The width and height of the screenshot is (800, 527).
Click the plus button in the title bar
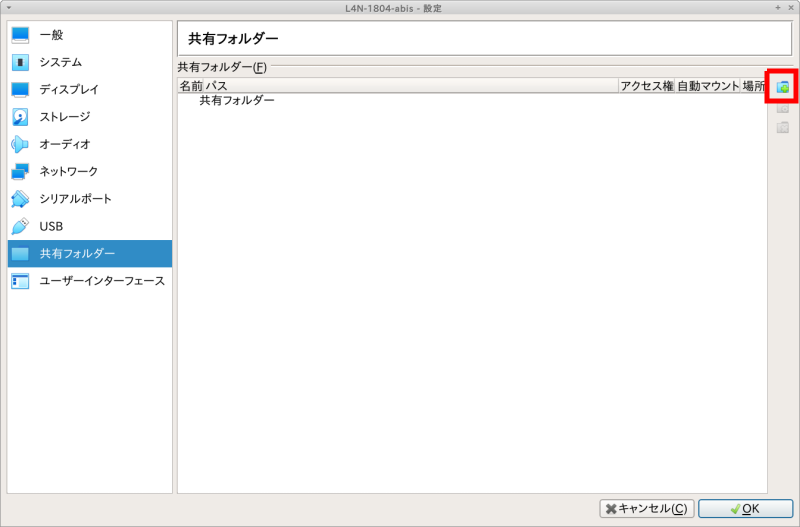[x=778, y=8]
